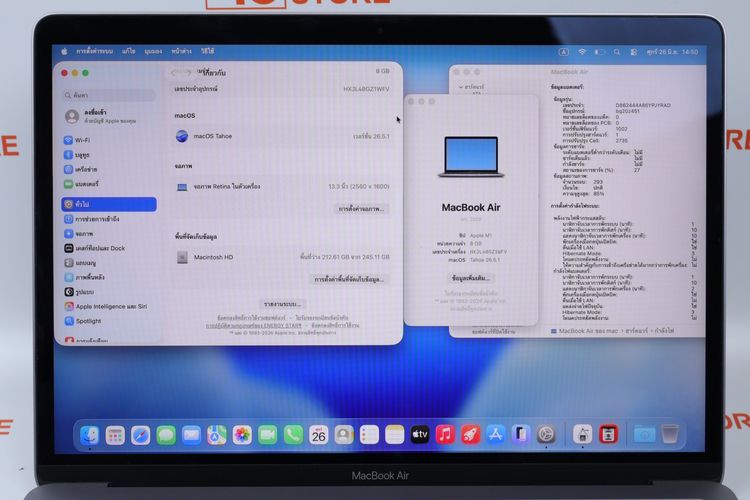
Task: Launch Launchpad apps grid in Dock
Action: (x=115, y=435)
